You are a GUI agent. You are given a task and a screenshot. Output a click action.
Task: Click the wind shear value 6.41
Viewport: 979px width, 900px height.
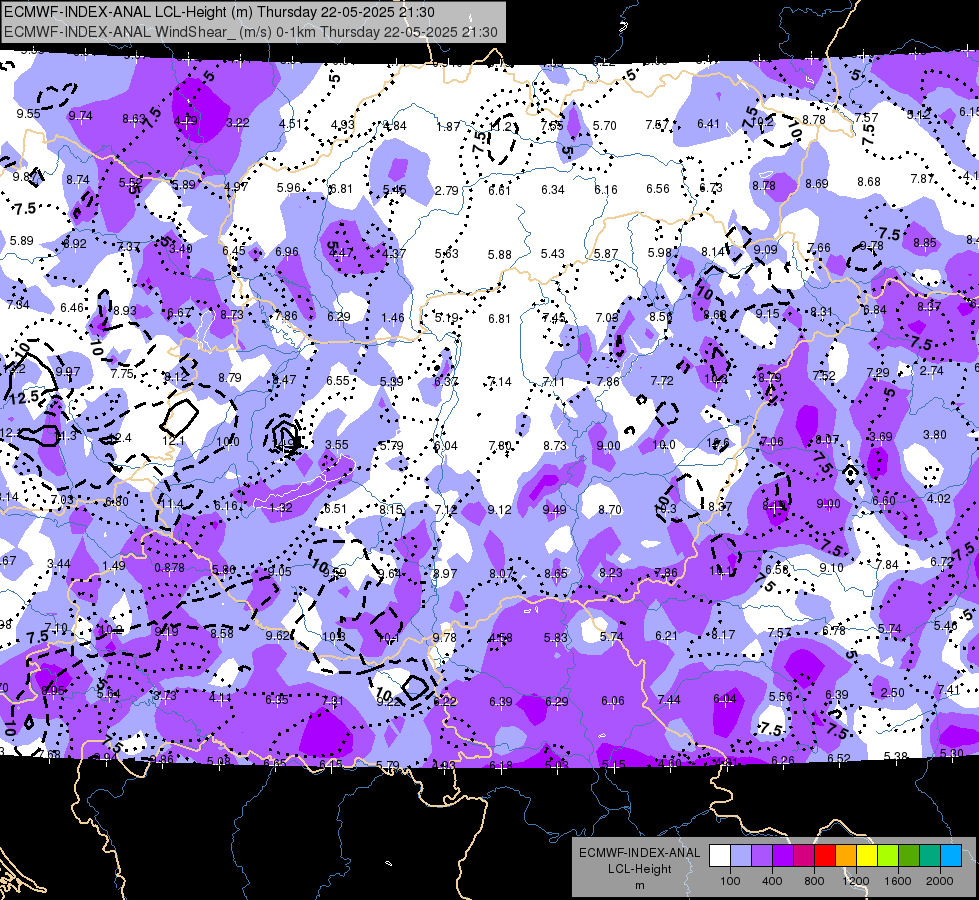pyautogui.click(x=708, y=124)
